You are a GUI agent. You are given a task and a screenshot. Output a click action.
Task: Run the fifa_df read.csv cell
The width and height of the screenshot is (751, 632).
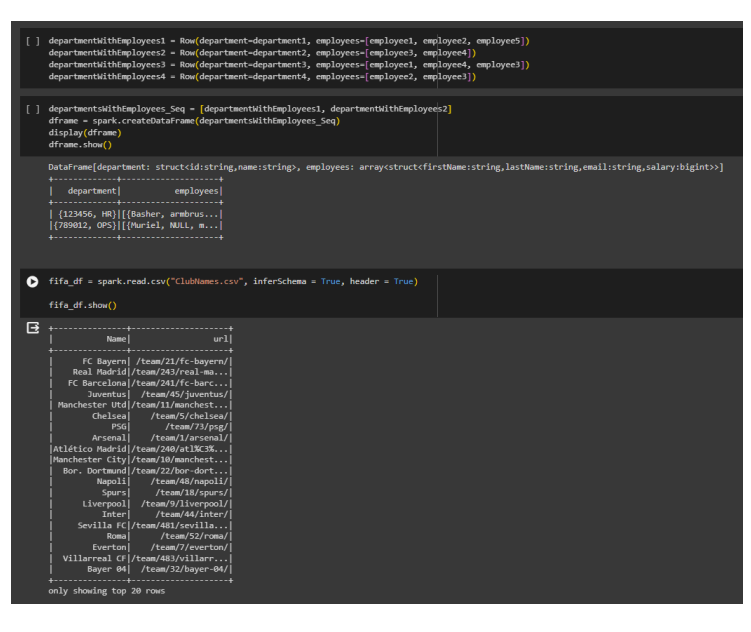pyautogui.click(x=33, y=282)
